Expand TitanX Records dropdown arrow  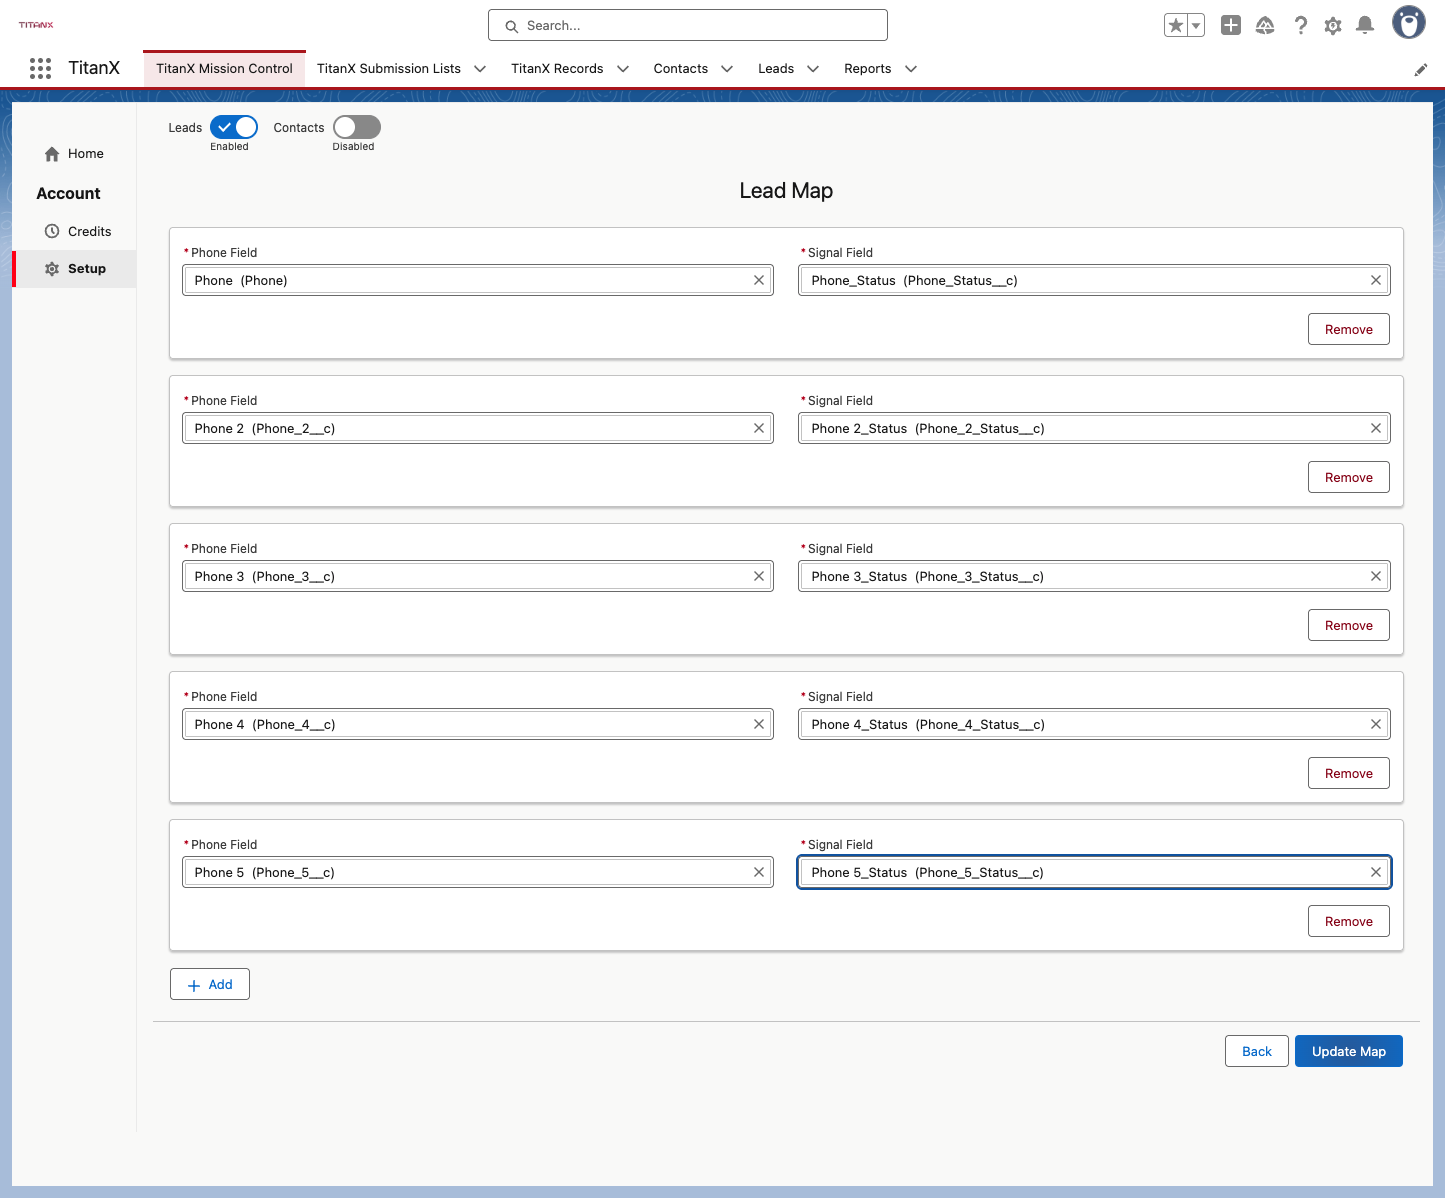coord(623,69)
